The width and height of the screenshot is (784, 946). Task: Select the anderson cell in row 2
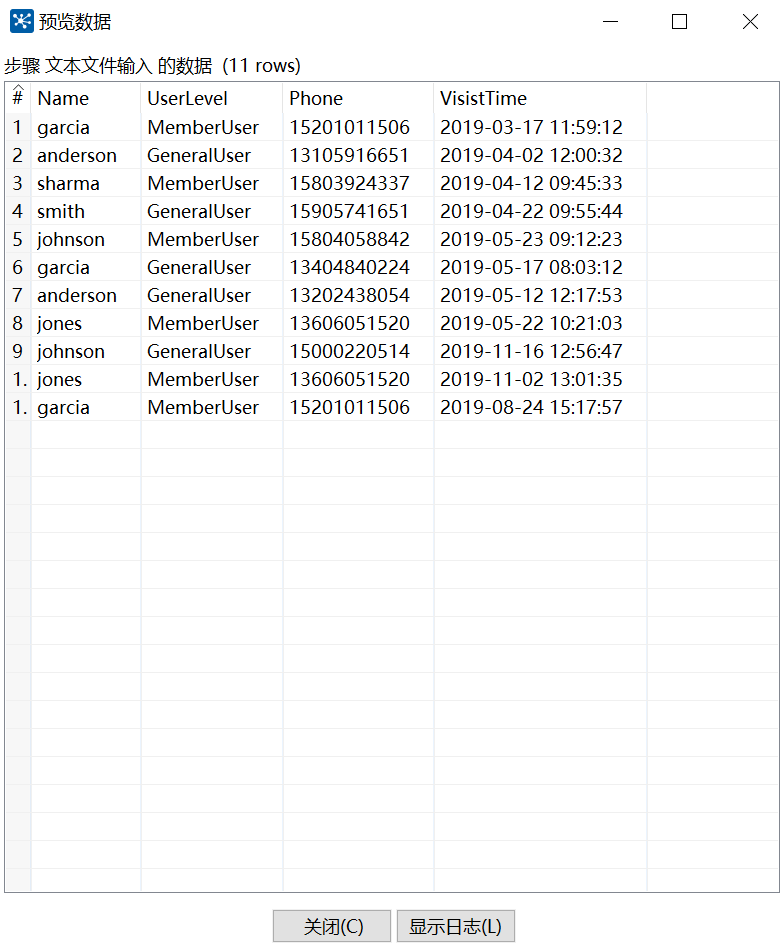(x=86, y=155)
